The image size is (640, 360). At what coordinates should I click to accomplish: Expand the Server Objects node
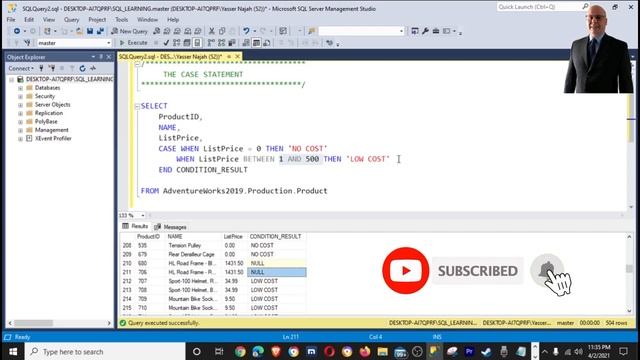(x=20, y=105)
